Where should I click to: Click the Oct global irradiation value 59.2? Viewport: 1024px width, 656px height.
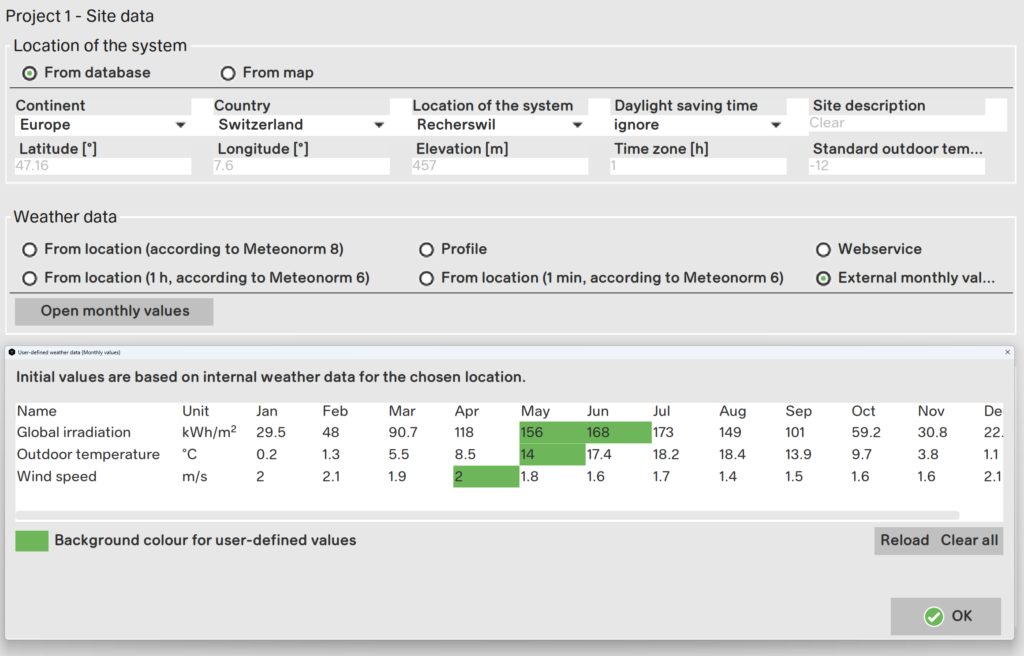tap(866, 433)
